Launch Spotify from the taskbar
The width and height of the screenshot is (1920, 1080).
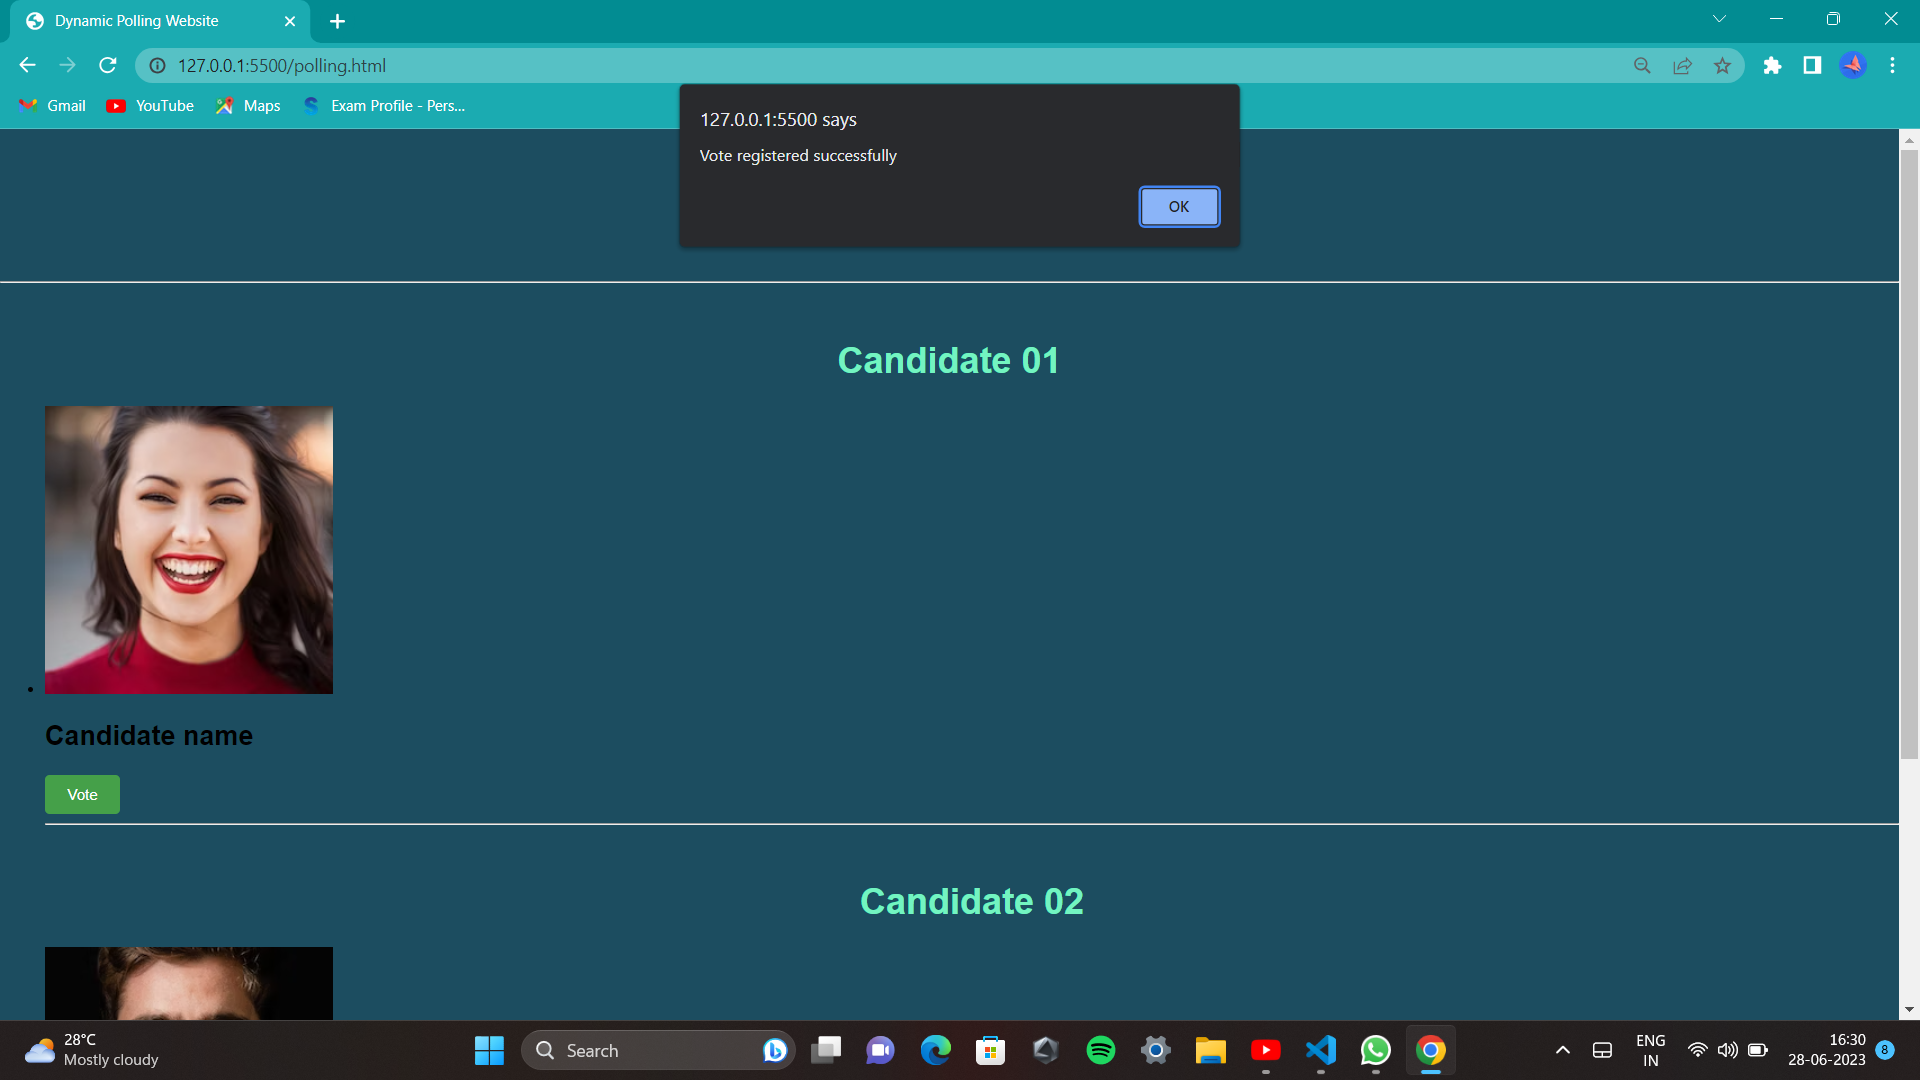coord(1100,1050)
